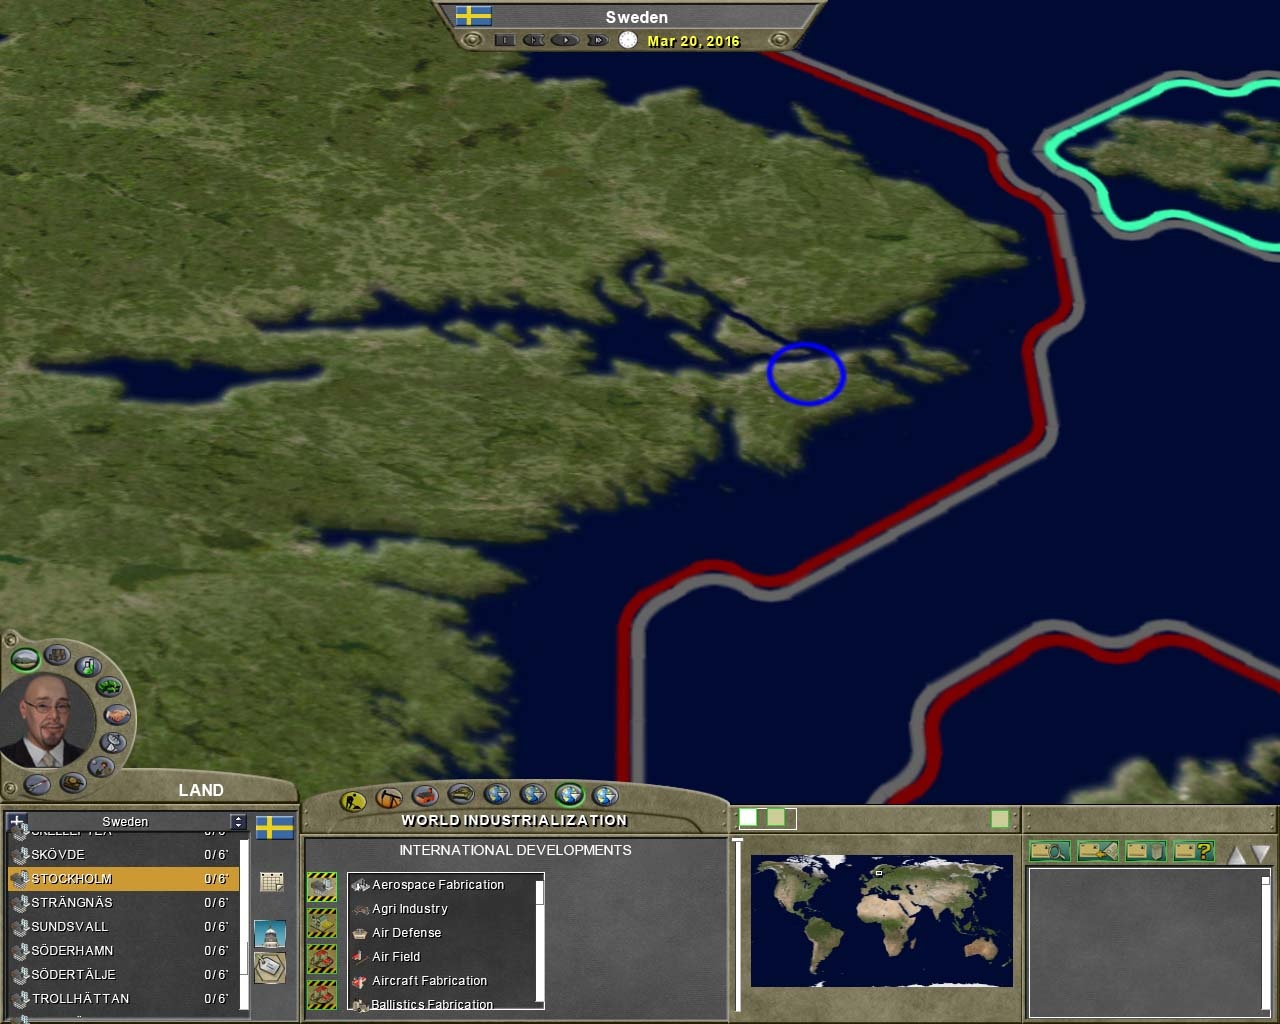Select Aerospace Fabrication from developments list

click(x=438, y=885)
